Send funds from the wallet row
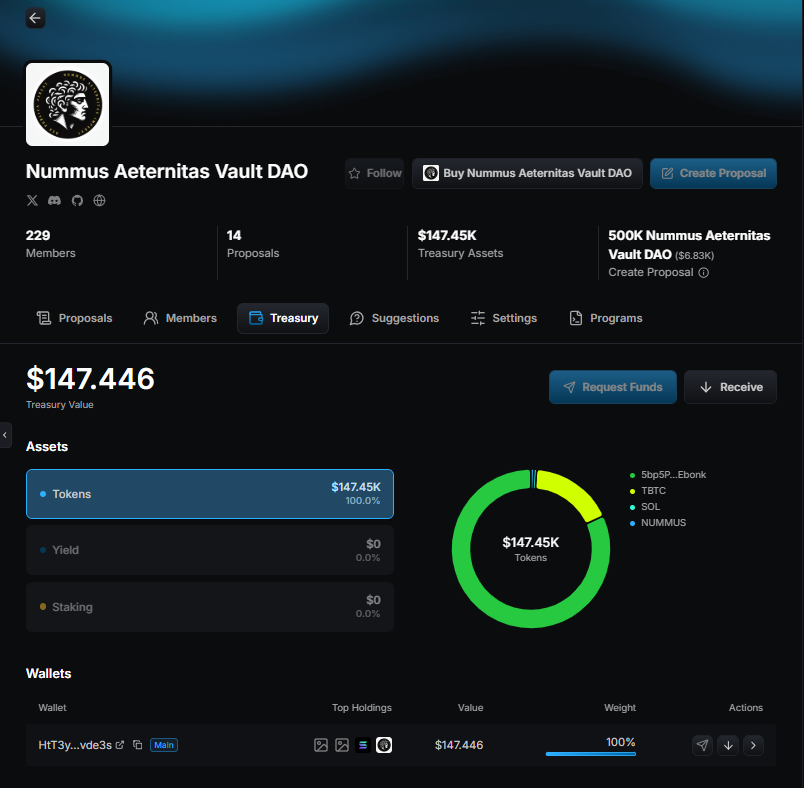 702,745
